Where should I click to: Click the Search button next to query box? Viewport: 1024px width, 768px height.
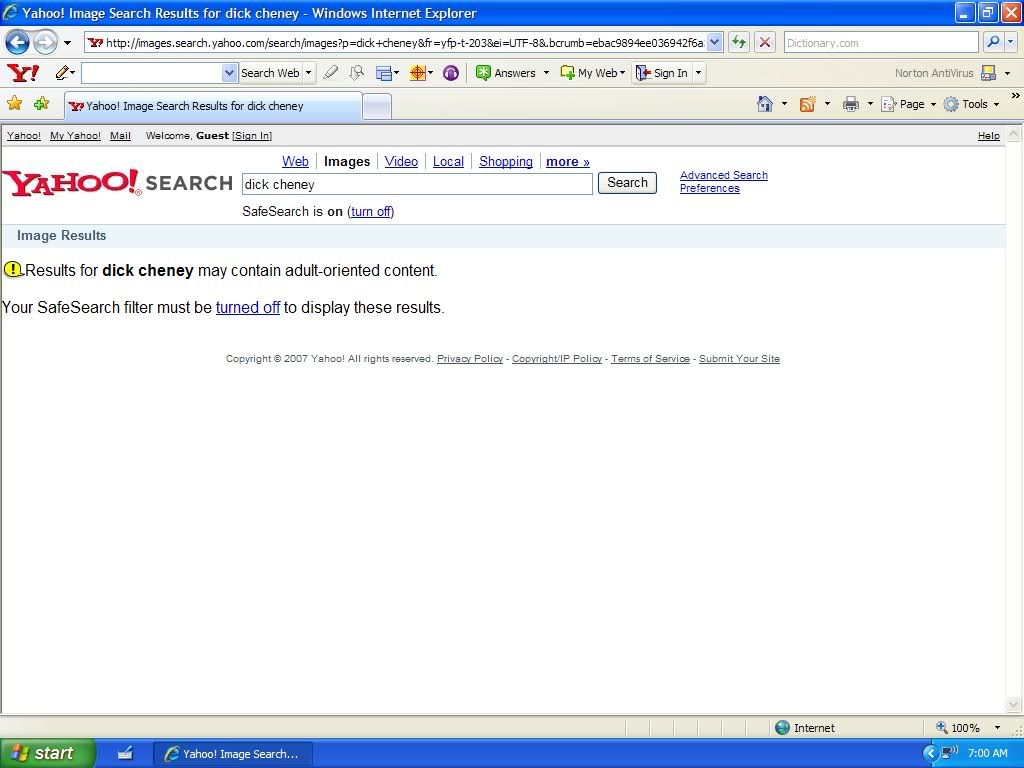627,183
